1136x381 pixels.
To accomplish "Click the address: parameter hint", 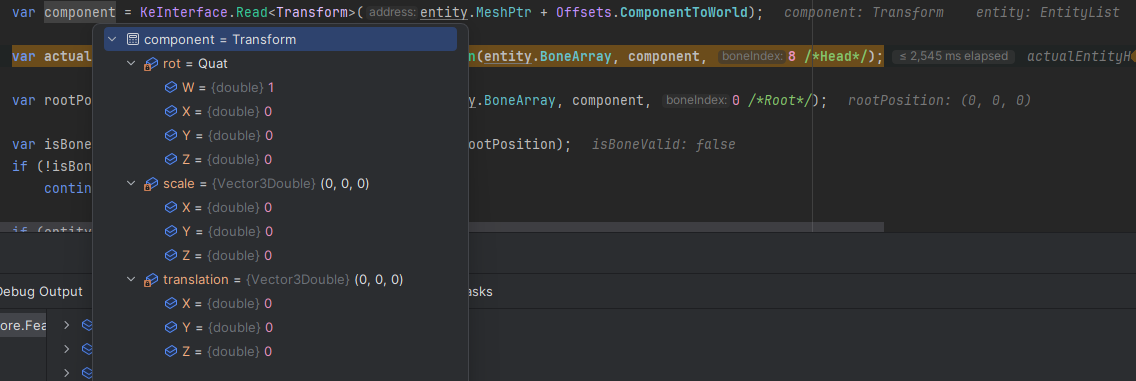I will (x=392, y=12).
